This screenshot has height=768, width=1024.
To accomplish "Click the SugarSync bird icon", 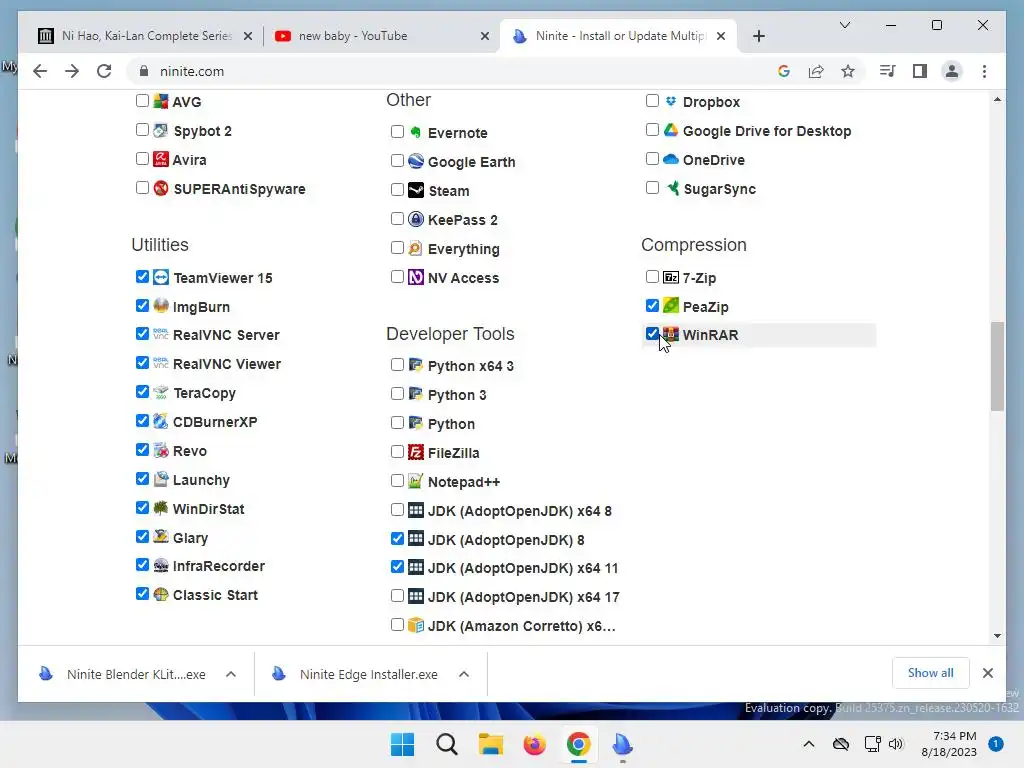I will coord(671,188).
